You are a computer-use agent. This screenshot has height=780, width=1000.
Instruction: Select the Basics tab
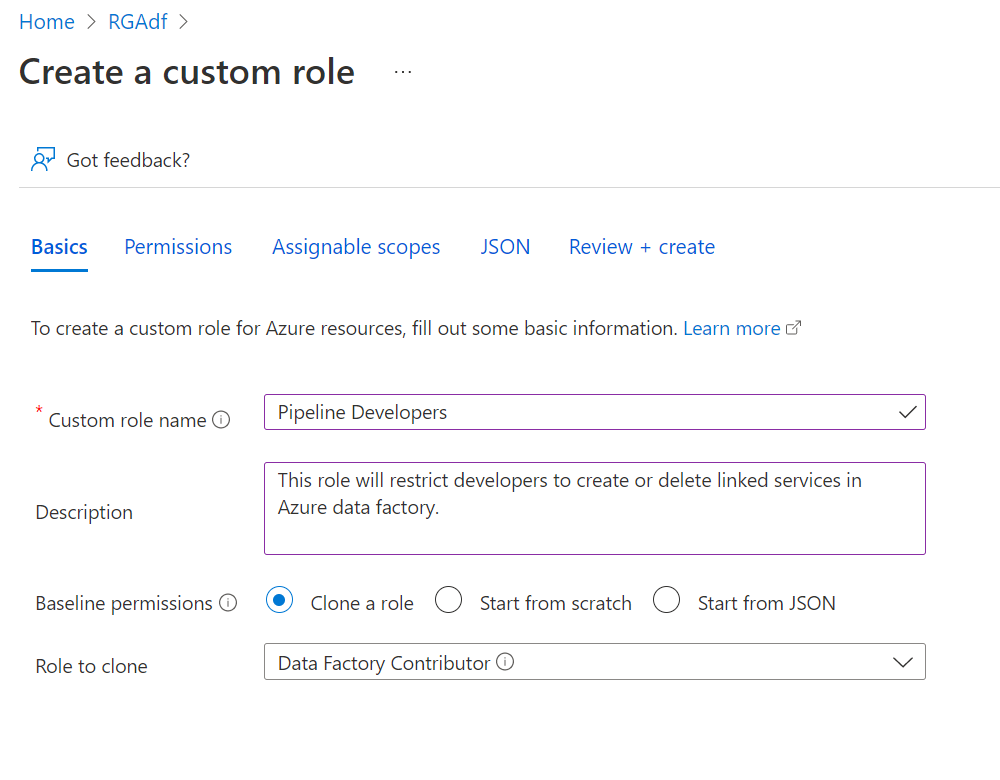(x=59, y=247)
